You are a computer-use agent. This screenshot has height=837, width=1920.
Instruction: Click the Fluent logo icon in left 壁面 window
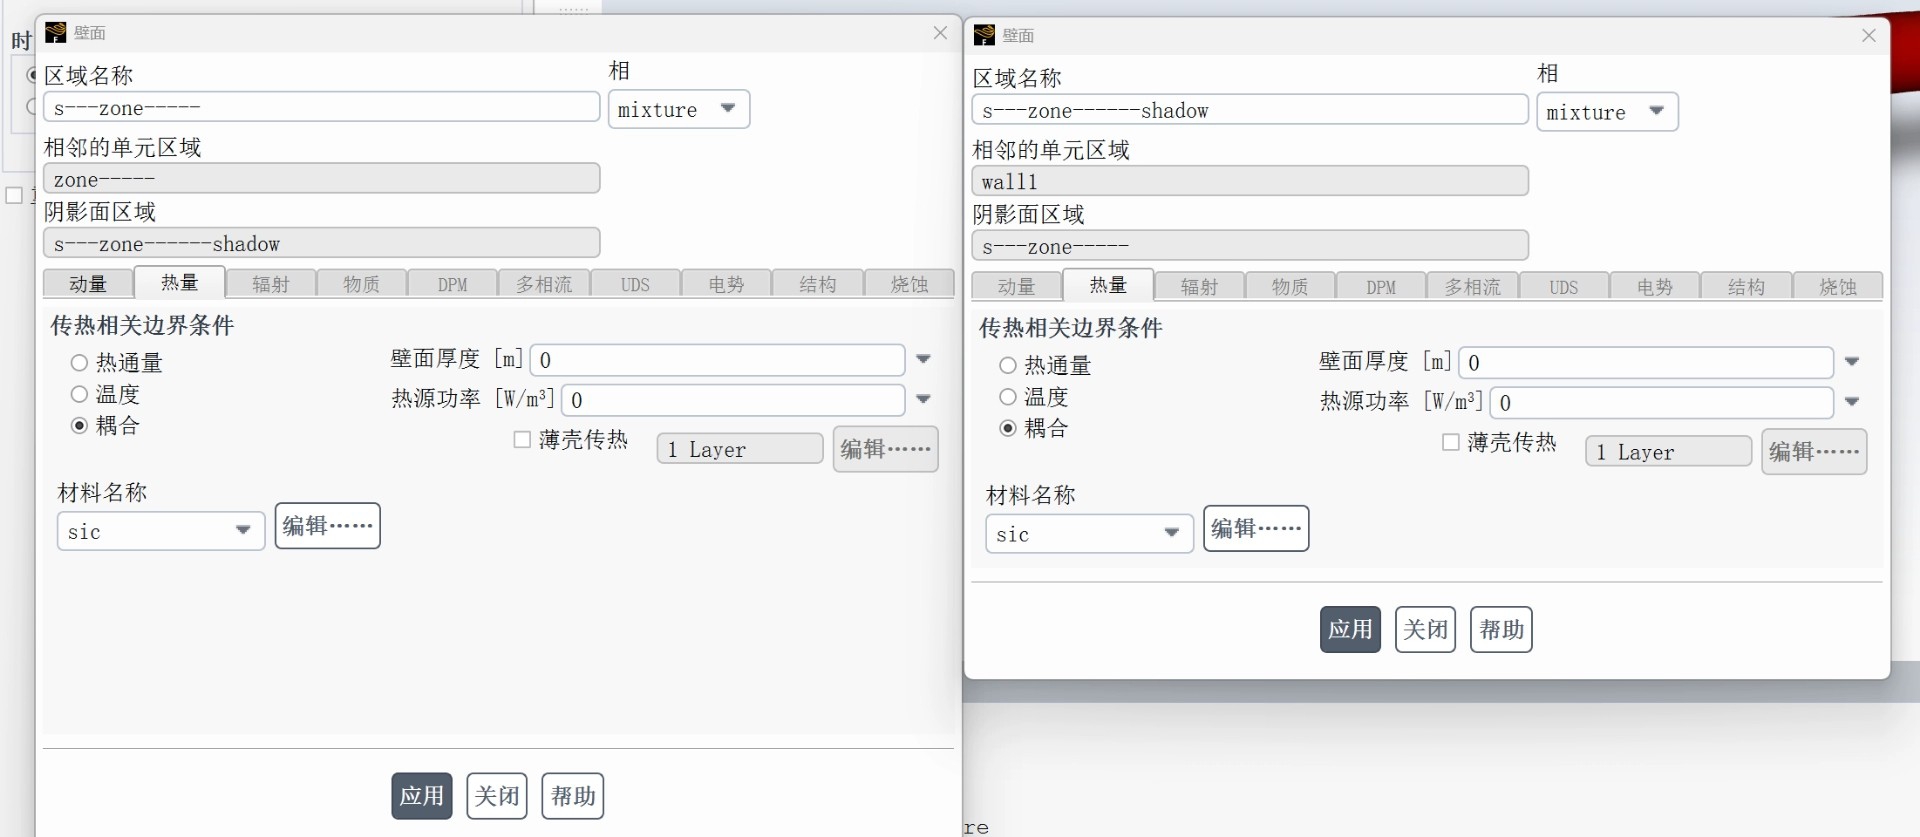click(x=56, y=33)
